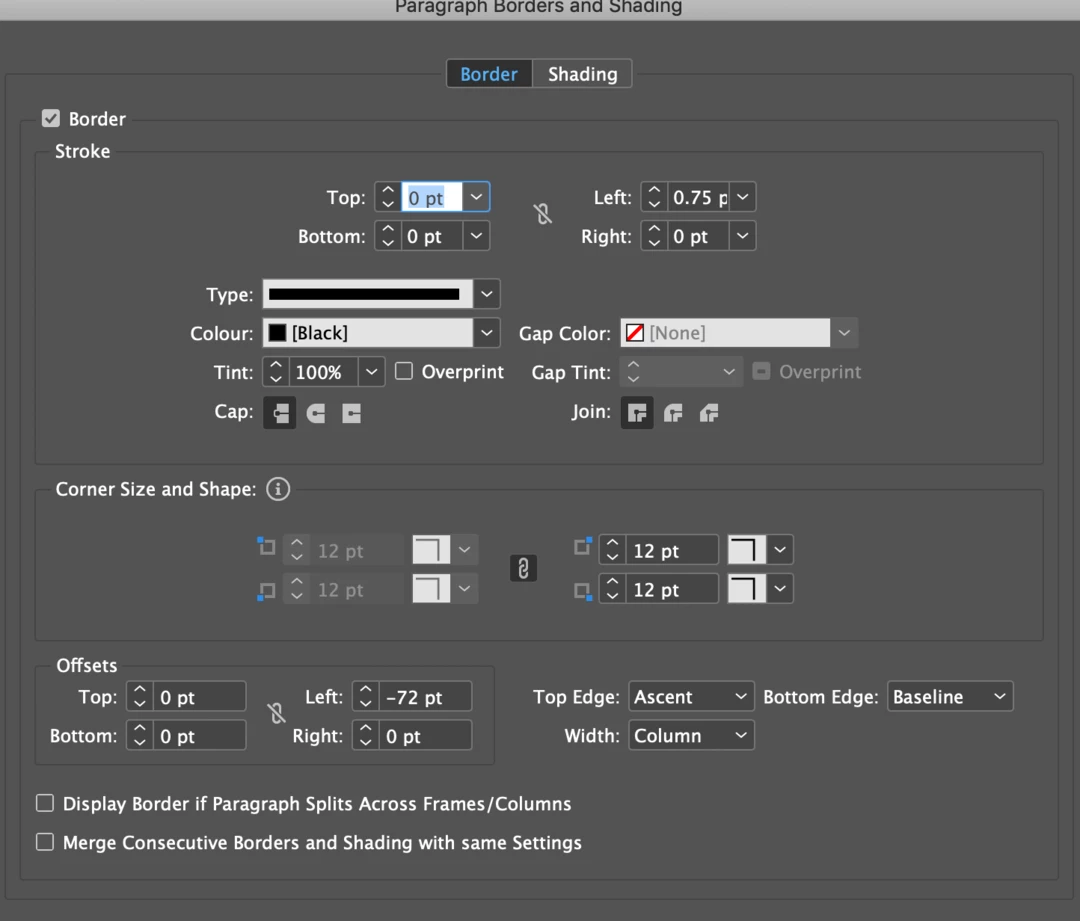
Task: Click the Tint stepper arrows
Action: pos(276,372)
